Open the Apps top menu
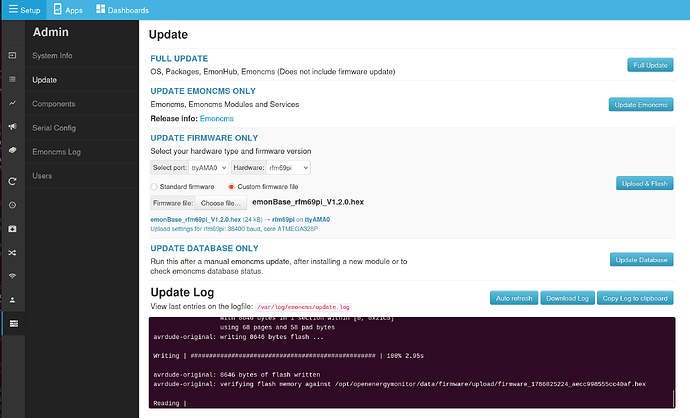 (x=68, y=10)
